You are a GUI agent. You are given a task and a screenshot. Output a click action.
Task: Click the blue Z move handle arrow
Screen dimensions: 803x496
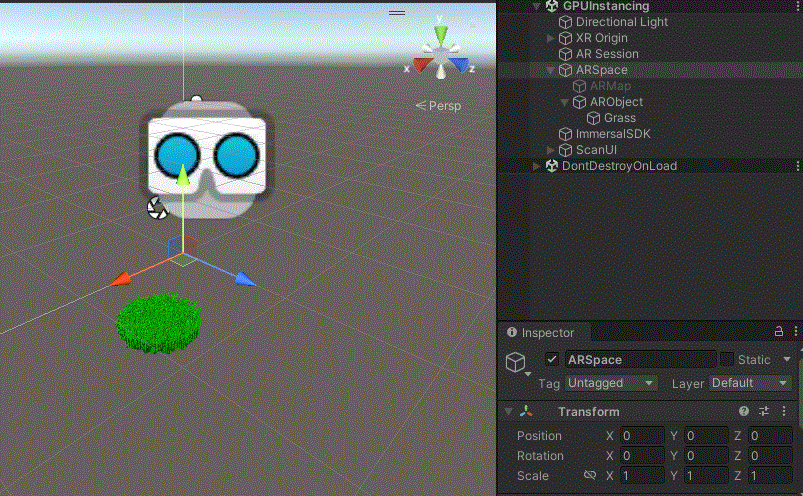pyautogui.click(x=246, y=279)
